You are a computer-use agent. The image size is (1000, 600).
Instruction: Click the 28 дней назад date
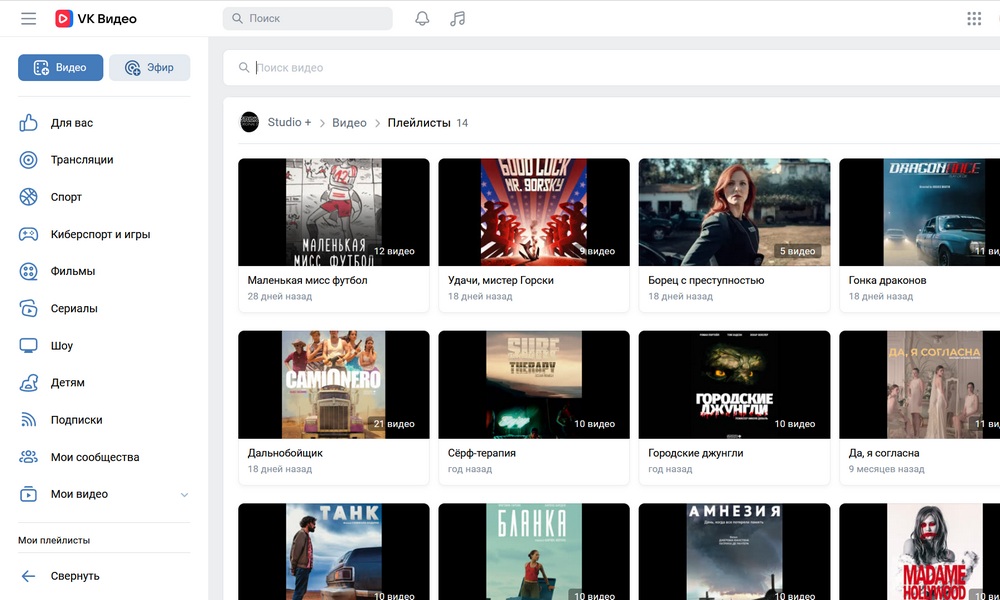click(x=280, y=296)
